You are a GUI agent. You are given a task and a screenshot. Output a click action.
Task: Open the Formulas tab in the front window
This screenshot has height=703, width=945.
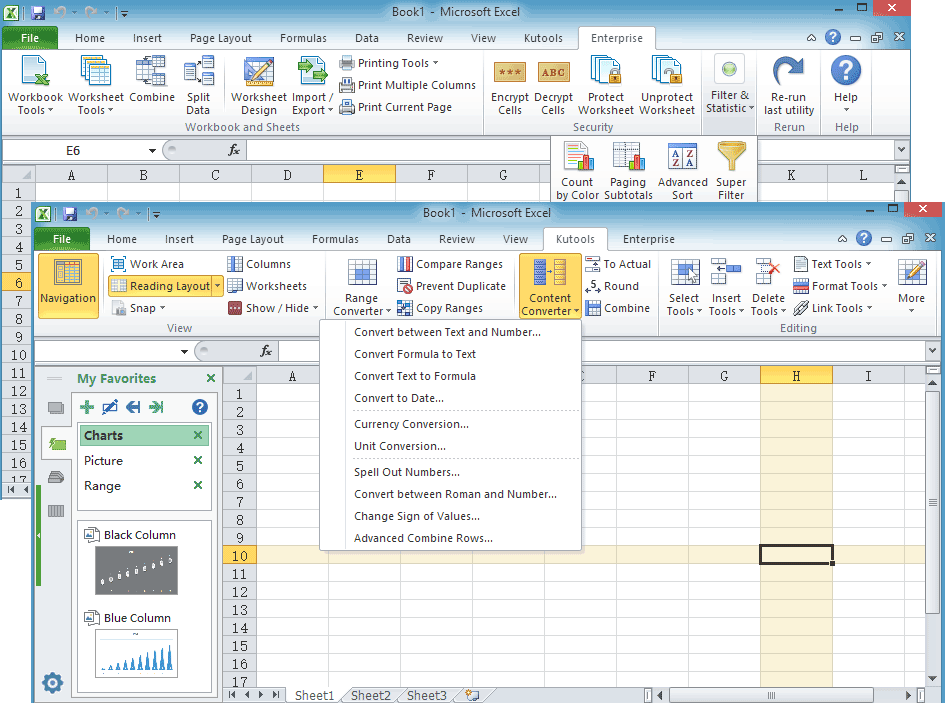click(335, 239)
